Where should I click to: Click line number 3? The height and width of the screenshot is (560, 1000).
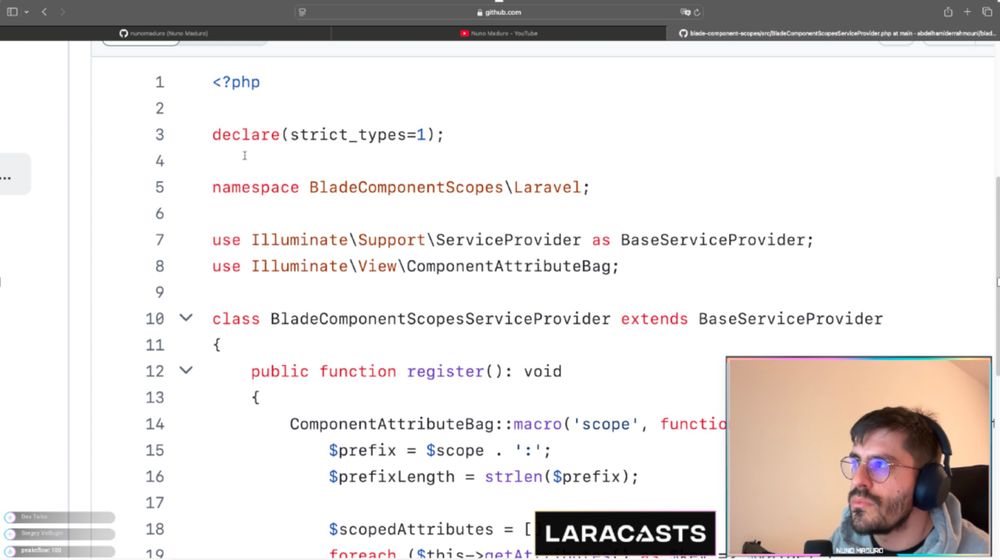point(159,135)
